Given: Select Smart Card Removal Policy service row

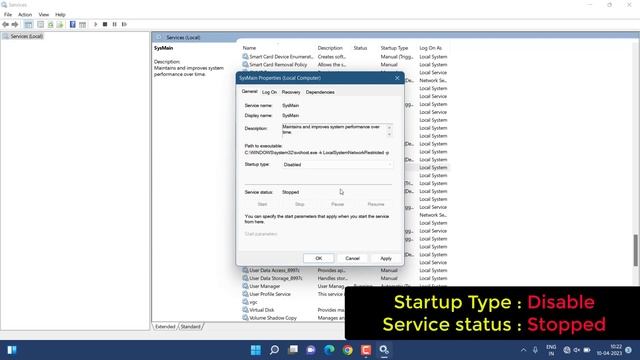Looking at the screenshot, I should click(x=345, y=64).
